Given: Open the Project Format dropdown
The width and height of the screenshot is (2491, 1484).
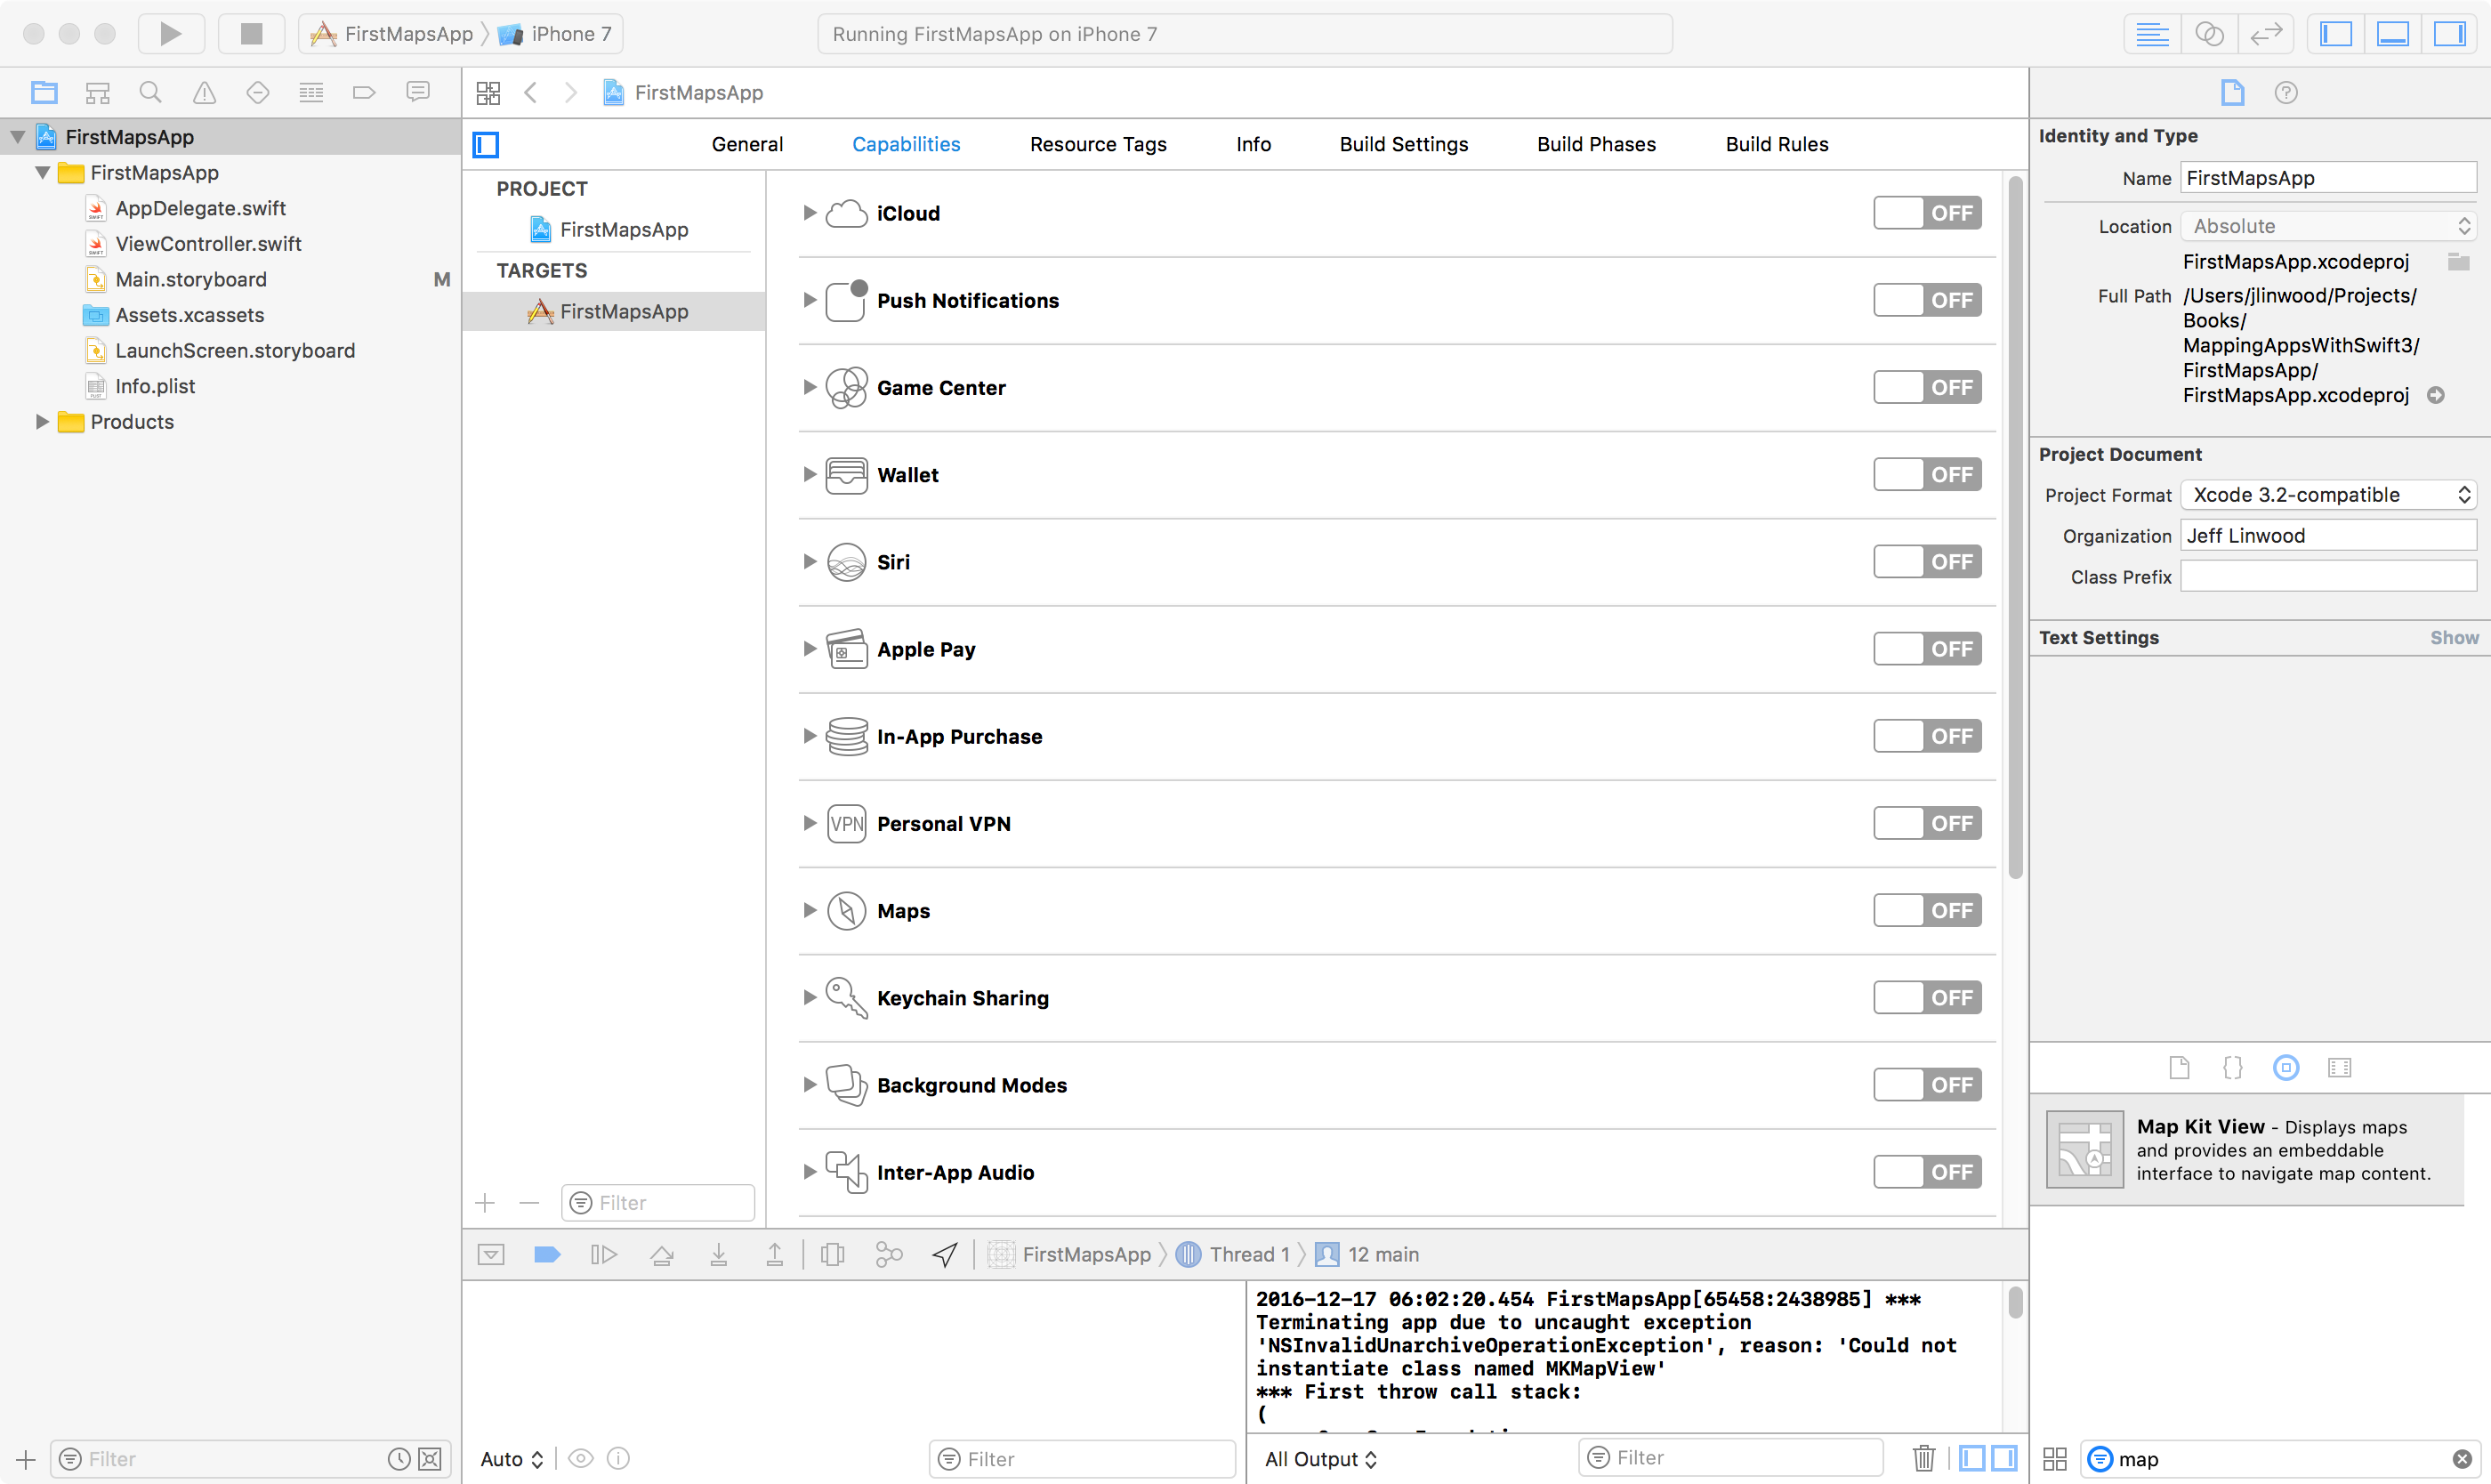Looking at the screenshot, I should [2327, 495].
